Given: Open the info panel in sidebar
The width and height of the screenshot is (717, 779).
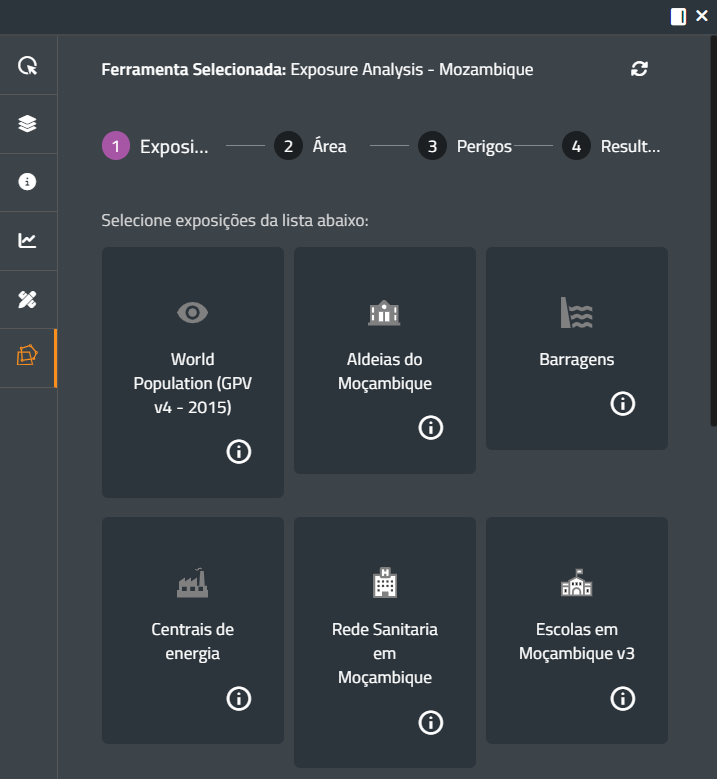Looking at the screenshot, I should point(27,182).
